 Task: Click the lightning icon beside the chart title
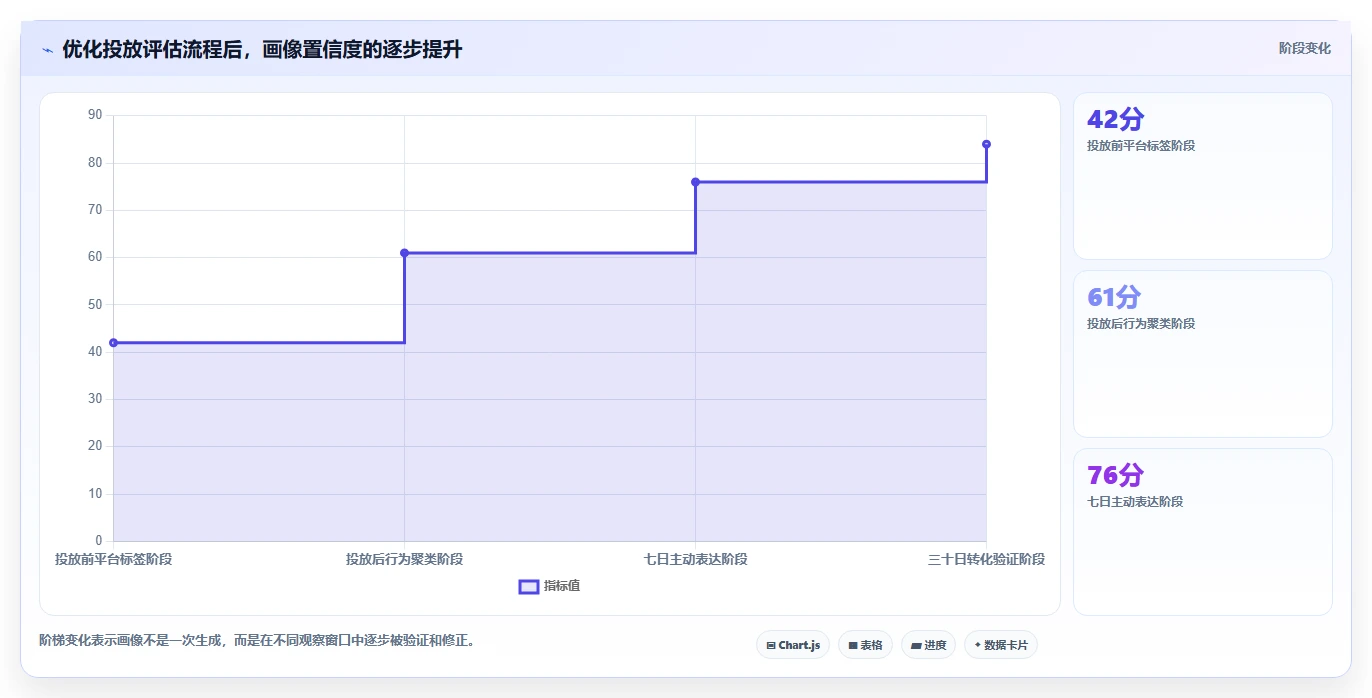point(47,50)
